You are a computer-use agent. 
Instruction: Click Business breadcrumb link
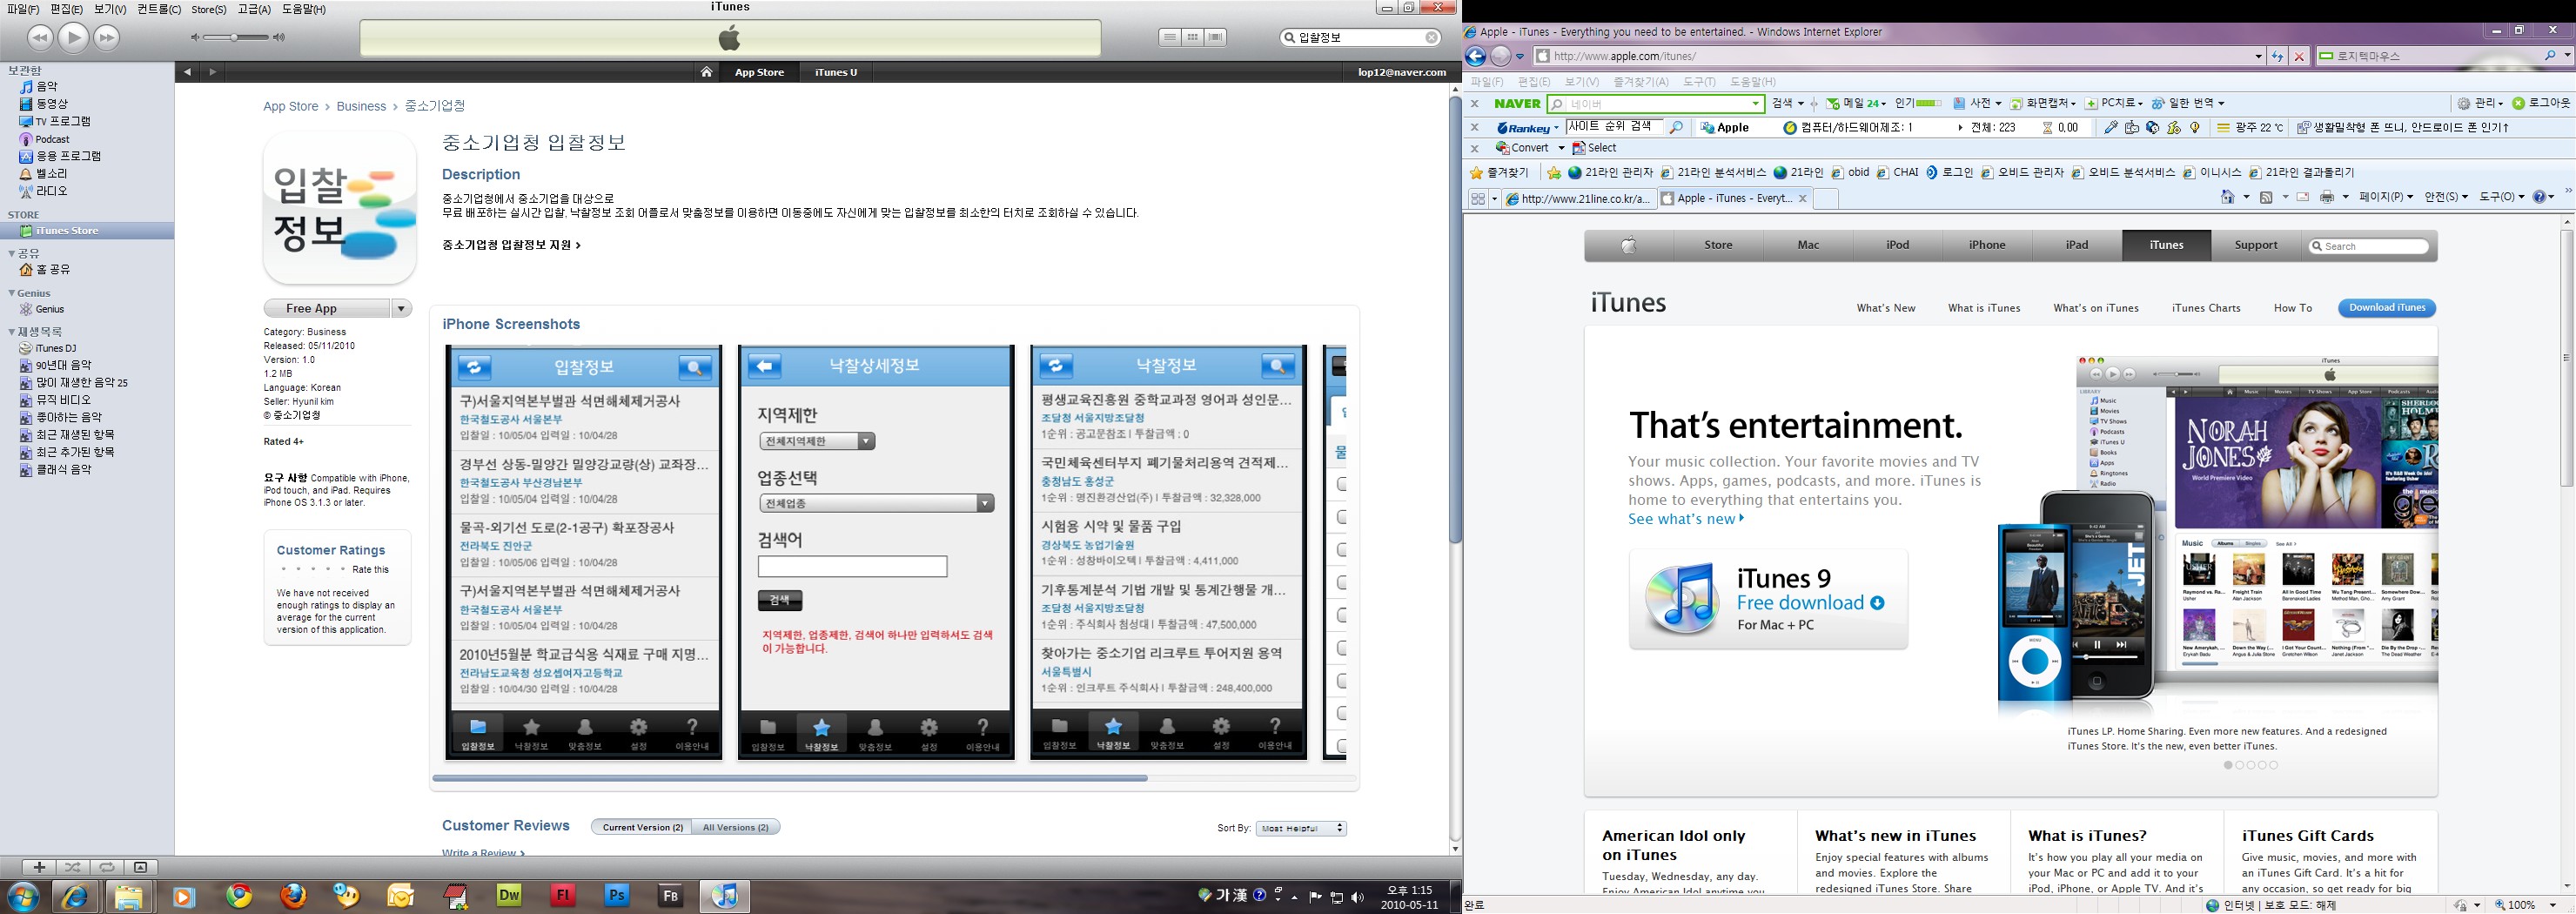[x=361, y=106]
